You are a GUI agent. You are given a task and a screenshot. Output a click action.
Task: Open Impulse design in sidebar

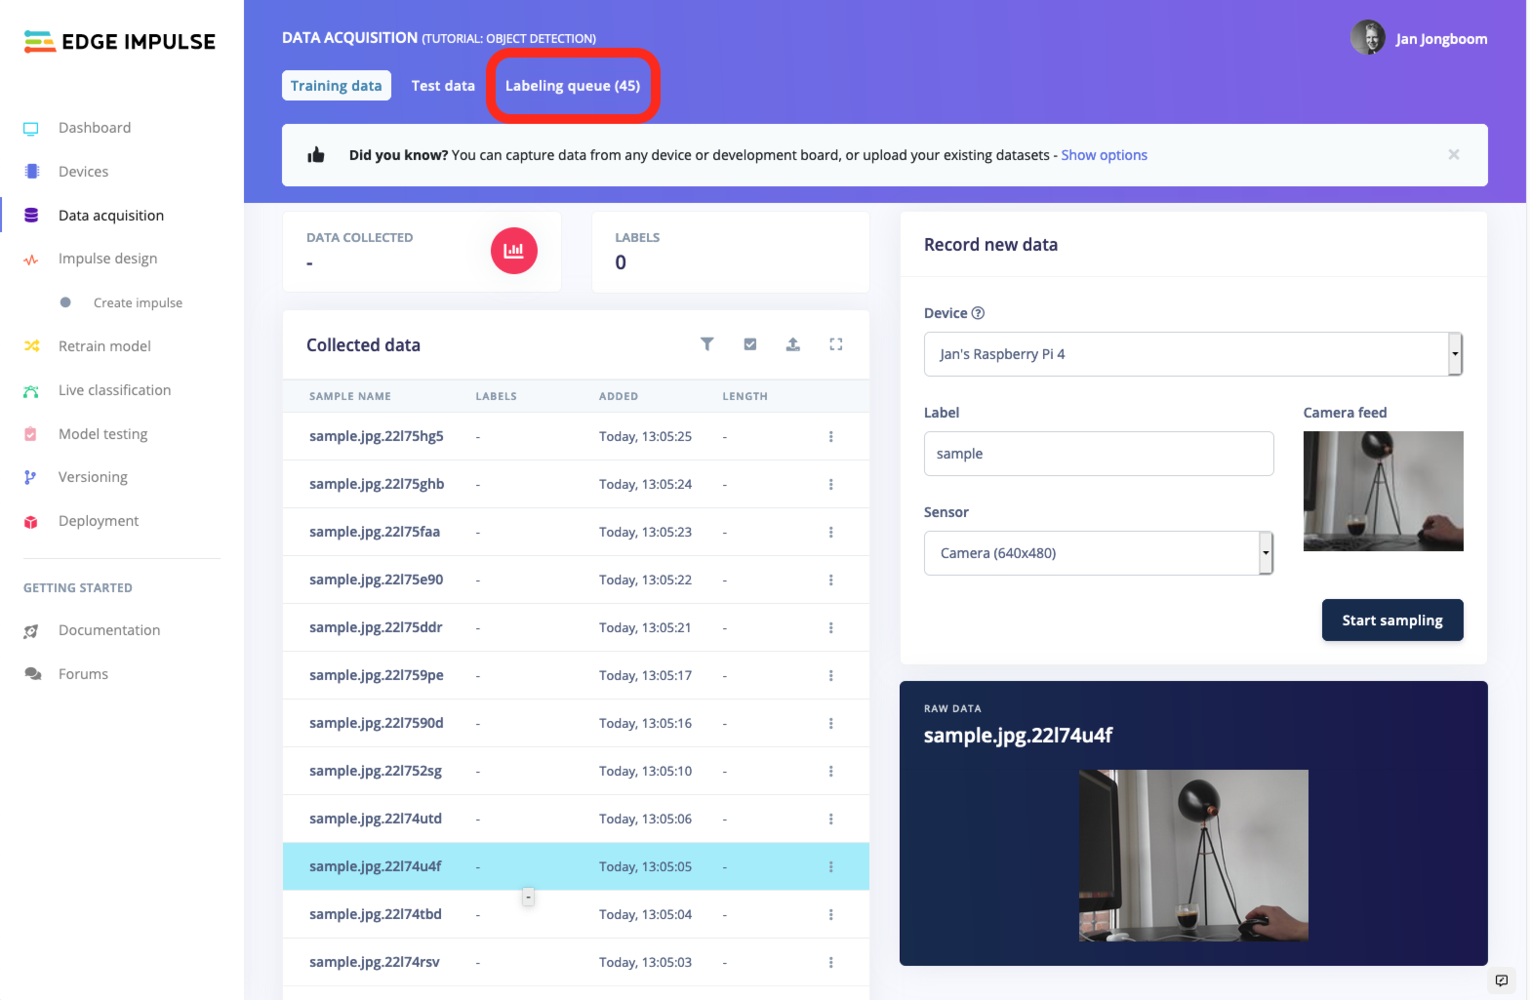[108, 258]
